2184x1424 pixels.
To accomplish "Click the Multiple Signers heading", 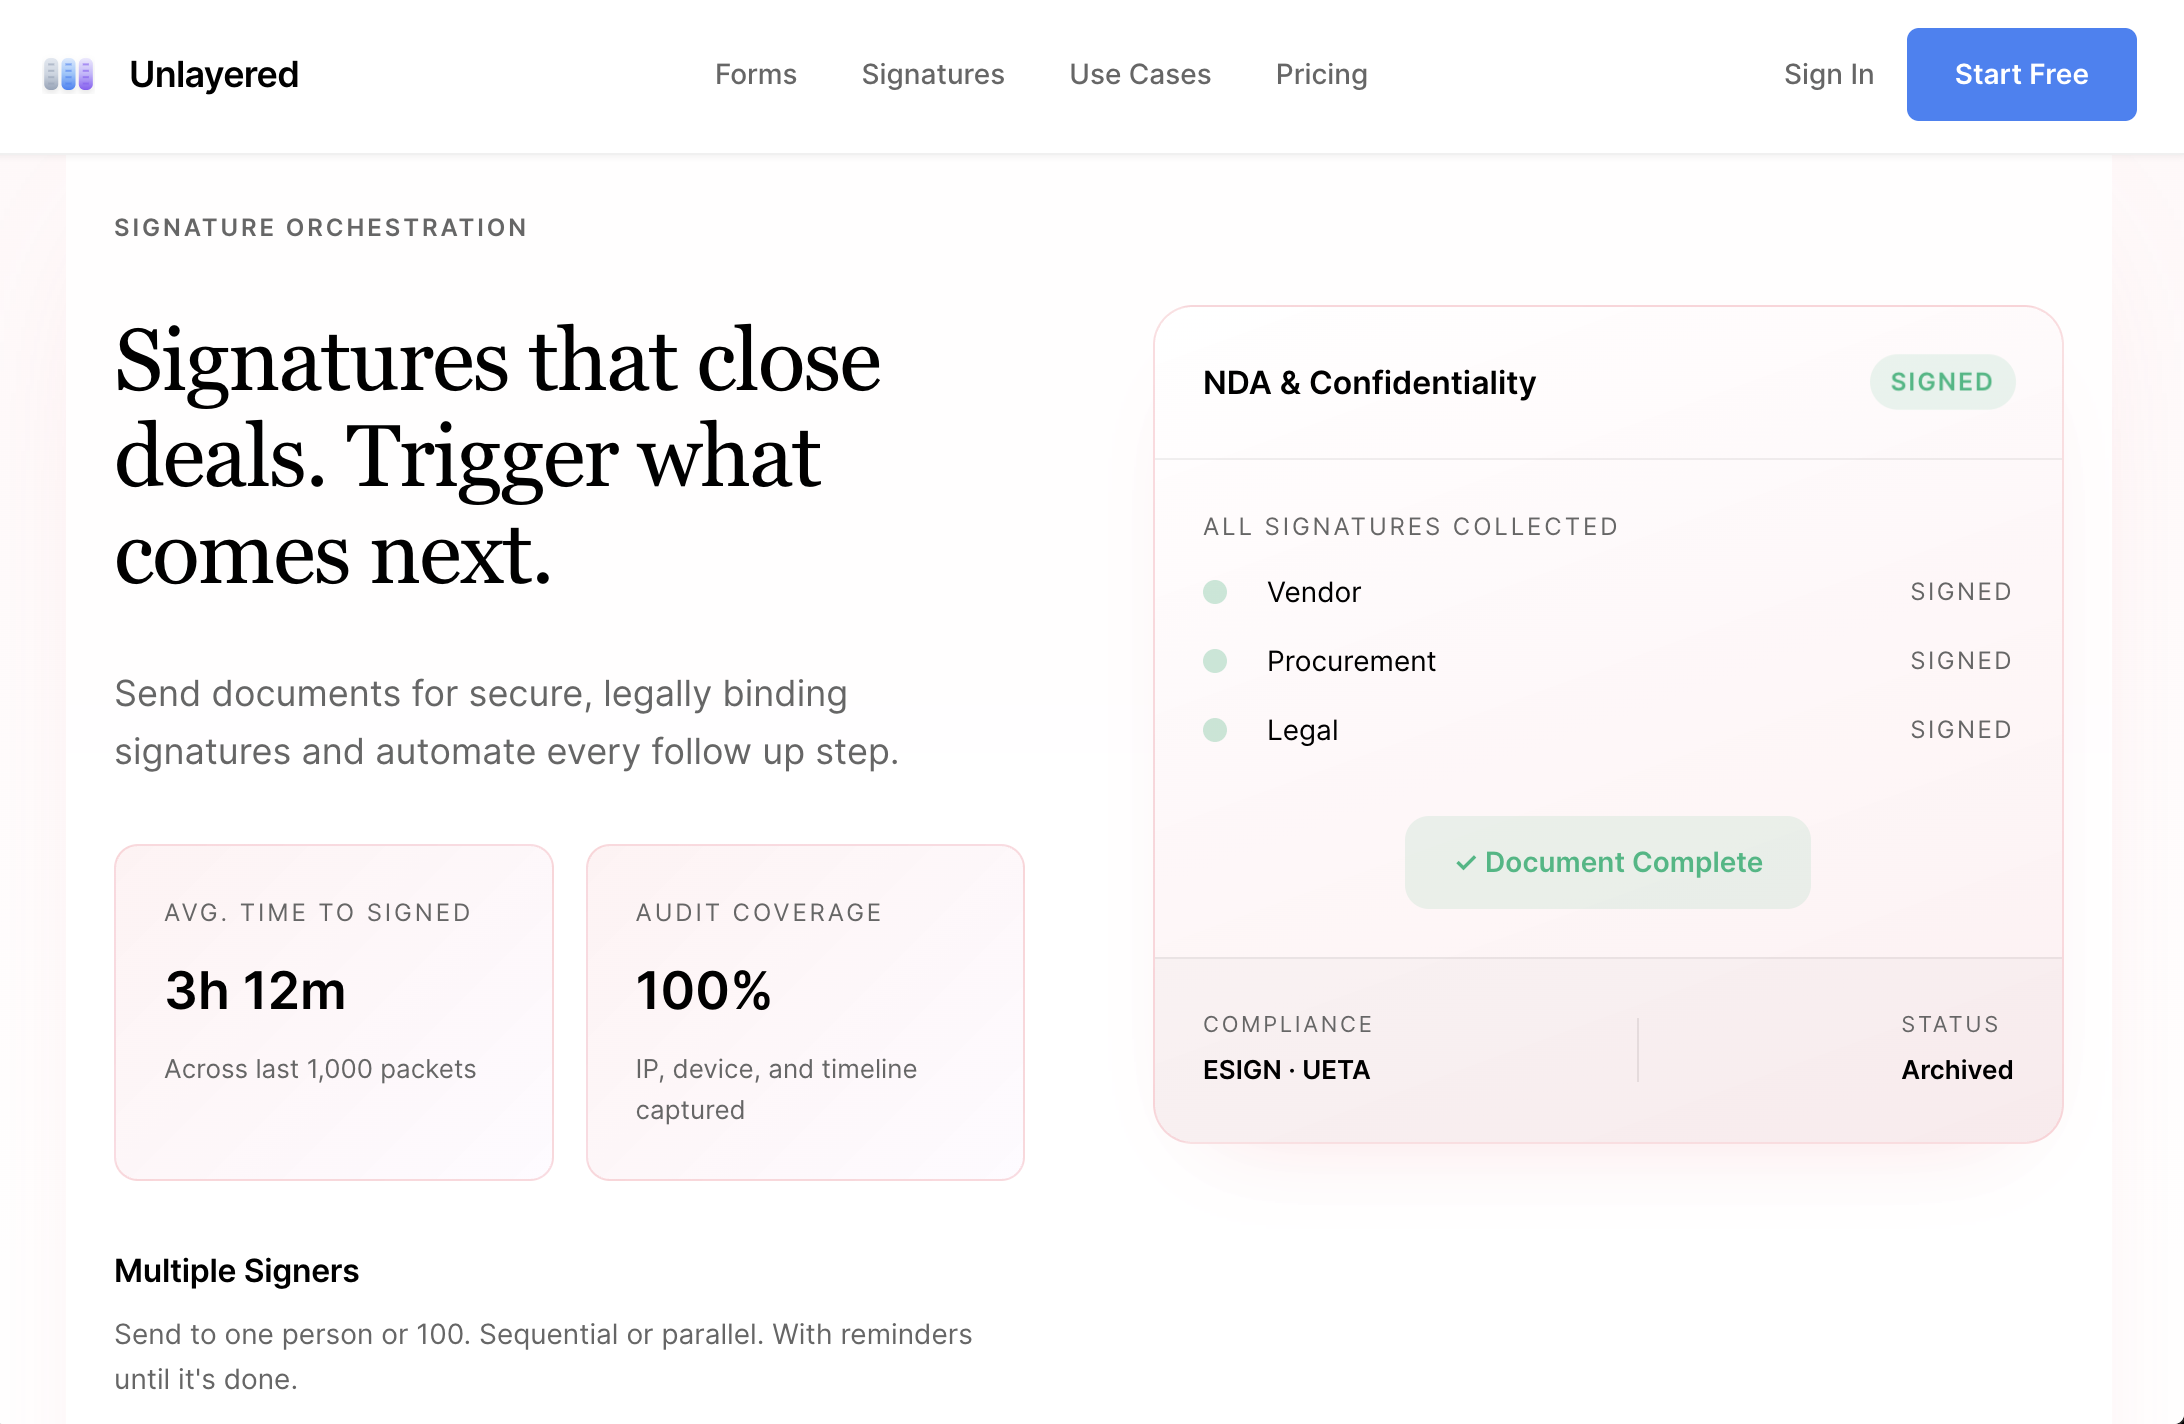I will click(236, 1271).
